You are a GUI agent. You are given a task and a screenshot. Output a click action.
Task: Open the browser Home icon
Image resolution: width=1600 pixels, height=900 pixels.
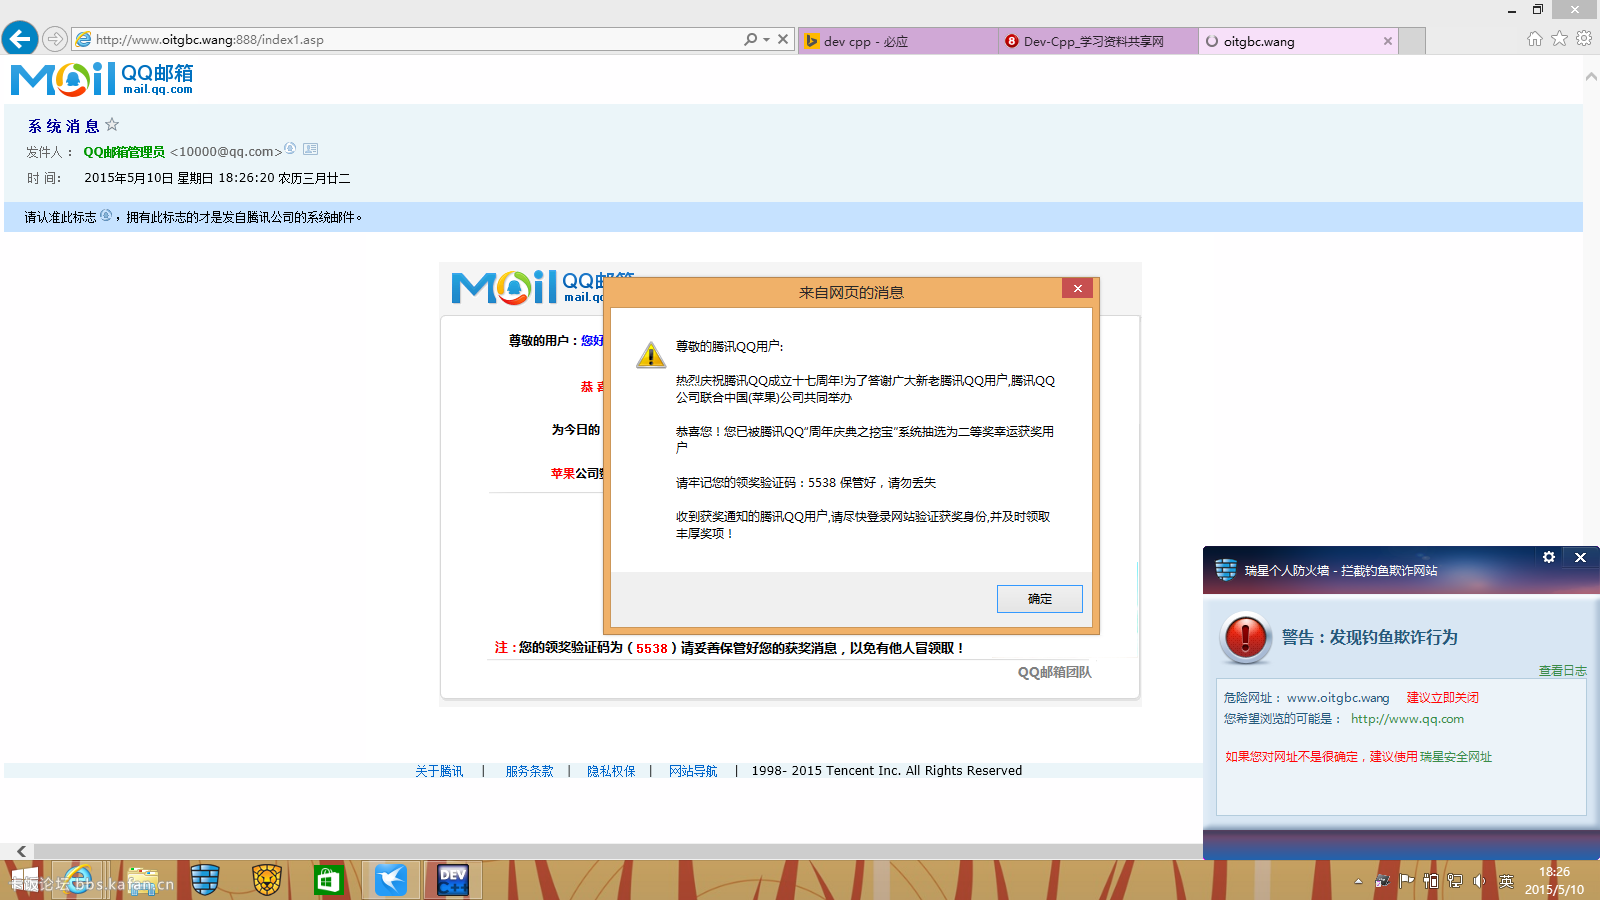pyautogui.click(x=1535, y=39)
